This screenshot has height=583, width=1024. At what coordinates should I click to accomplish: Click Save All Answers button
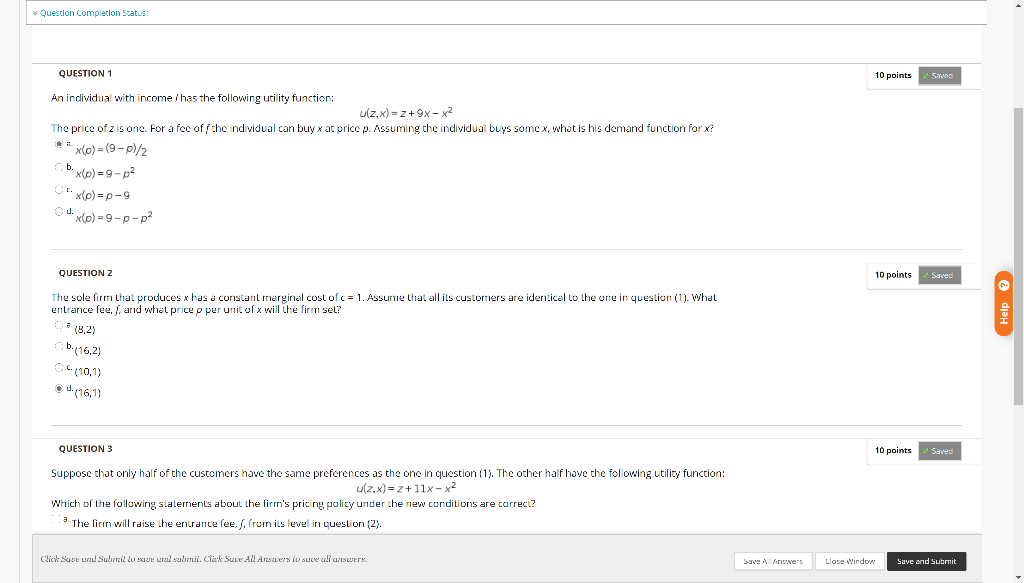pyautogui.click(x=773, y=561)
